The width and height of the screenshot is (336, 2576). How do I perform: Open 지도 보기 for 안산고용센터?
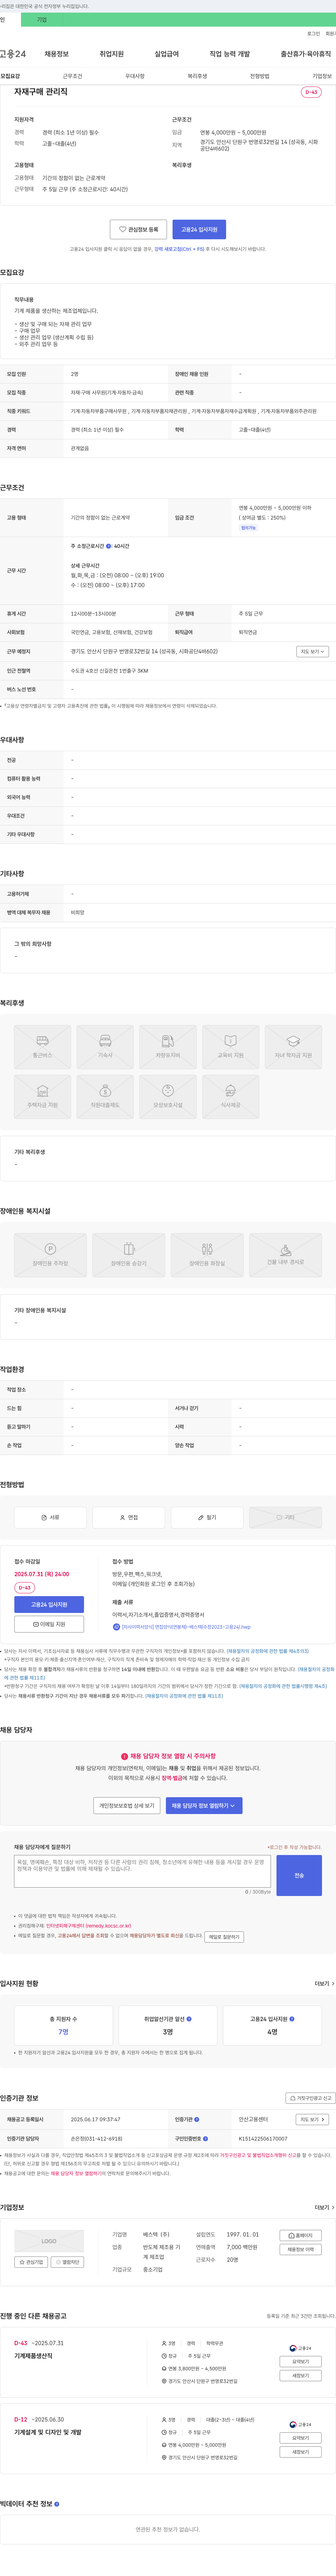click(x=312, y=2119)
